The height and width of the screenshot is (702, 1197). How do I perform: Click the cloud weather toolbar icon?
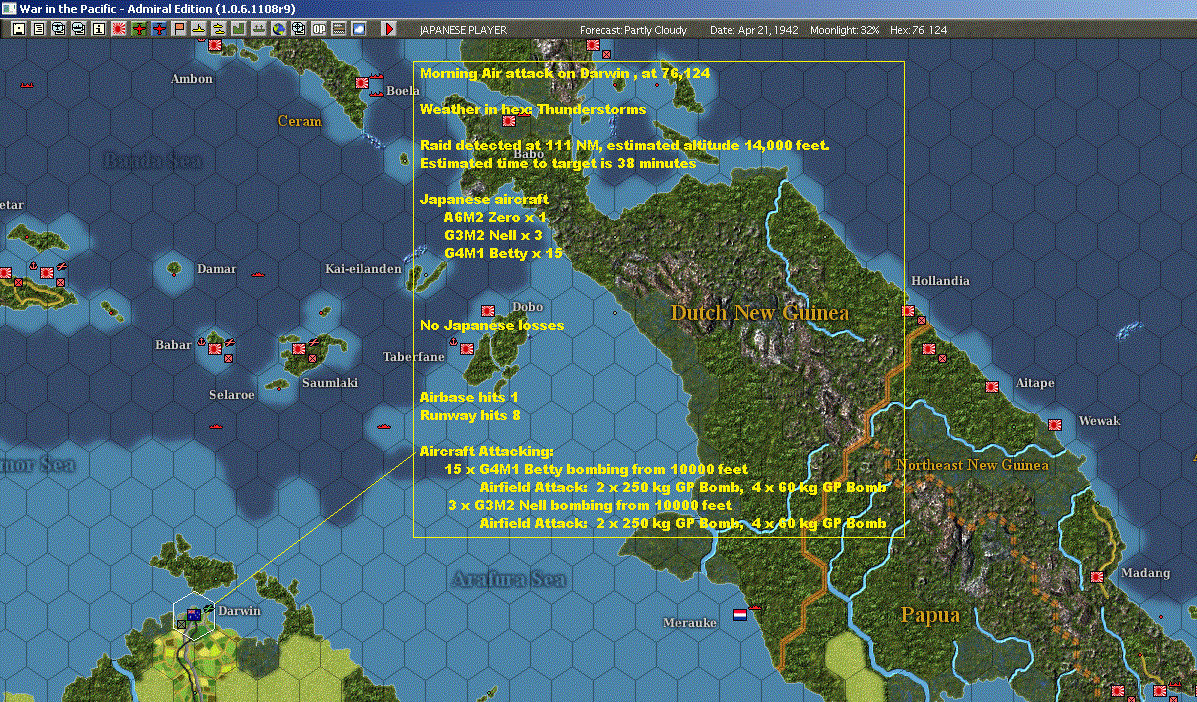tap(359, 29)
